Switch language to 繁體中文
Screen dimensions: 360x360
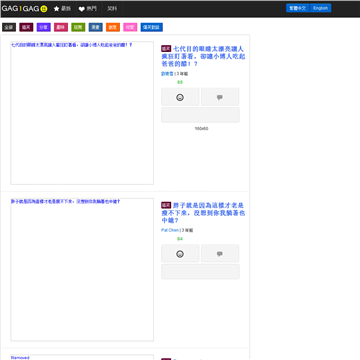pyautogui.click(x=298, y=8)
